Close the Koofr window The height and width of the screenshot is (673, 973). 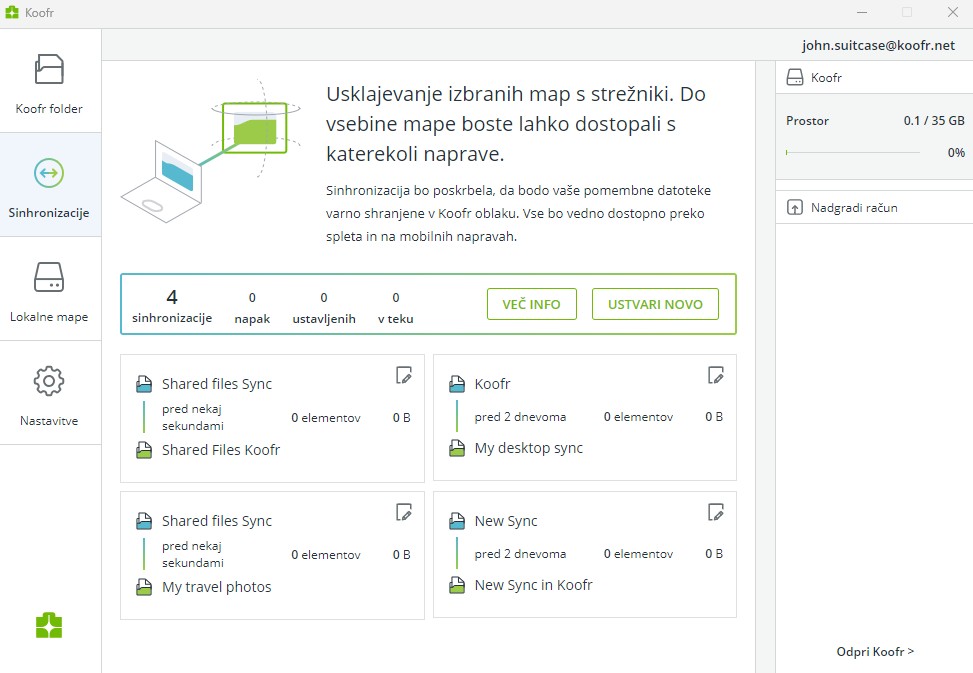pyautogui.click(x=953, y=12)
